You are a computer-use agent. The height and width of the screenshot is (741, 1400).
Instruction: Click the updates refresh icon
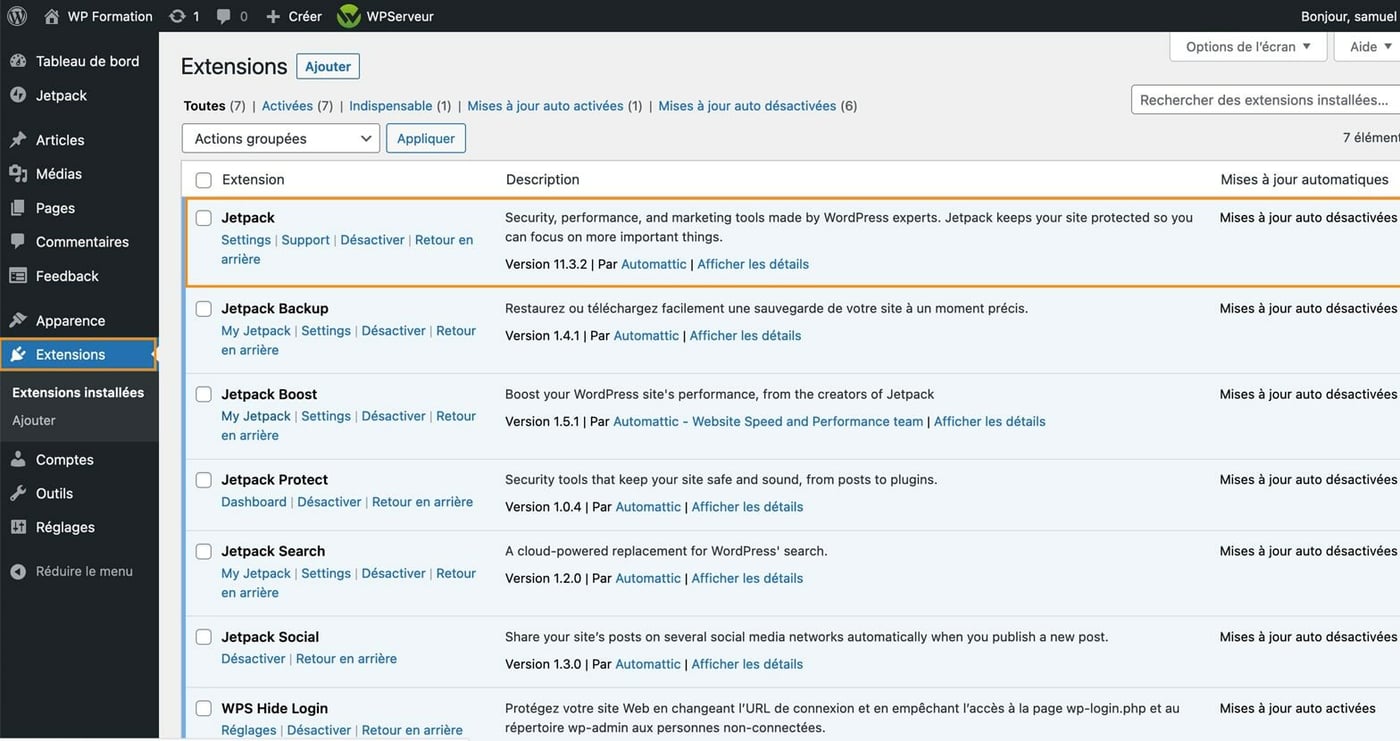pyautogui.click(x=178, y=16)
